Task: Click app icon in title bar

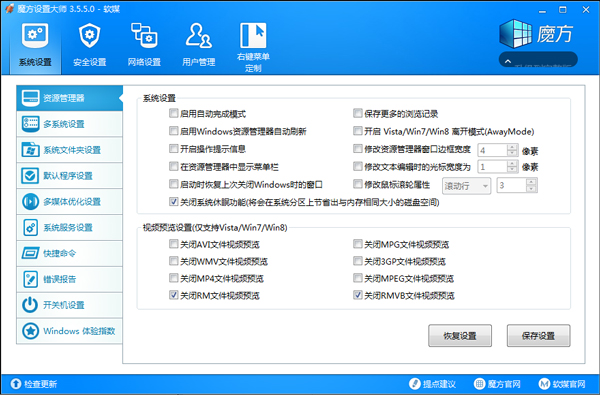Action: (x=10, y=9)
